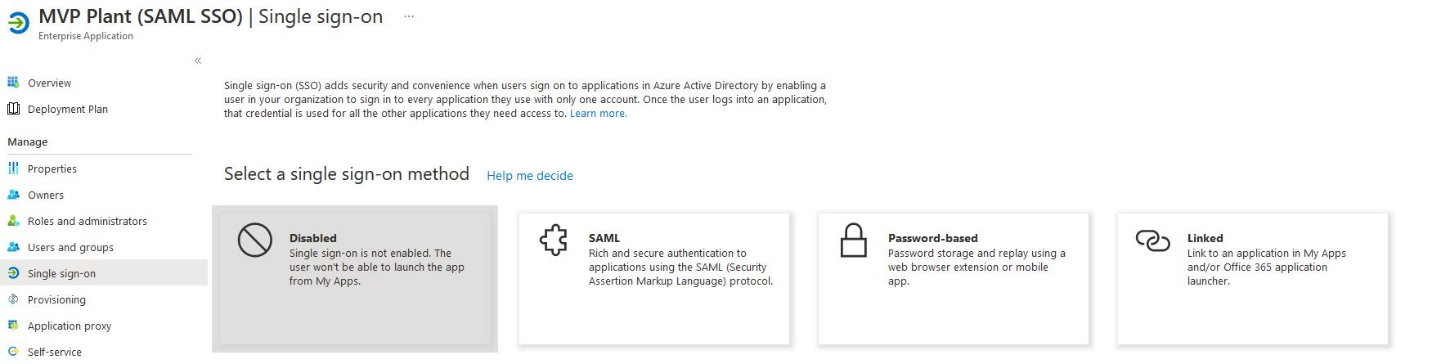Click the Overview icon in sidebar
1432x364 pixels.
pyautogui.click(x=13, y=83)
